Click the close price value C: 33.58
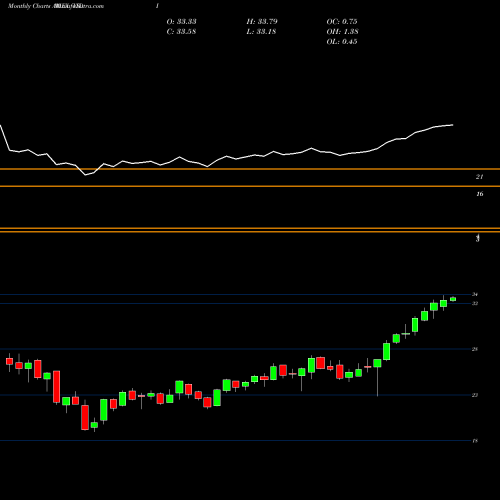The image size is (500, 500). click(181, 32)
